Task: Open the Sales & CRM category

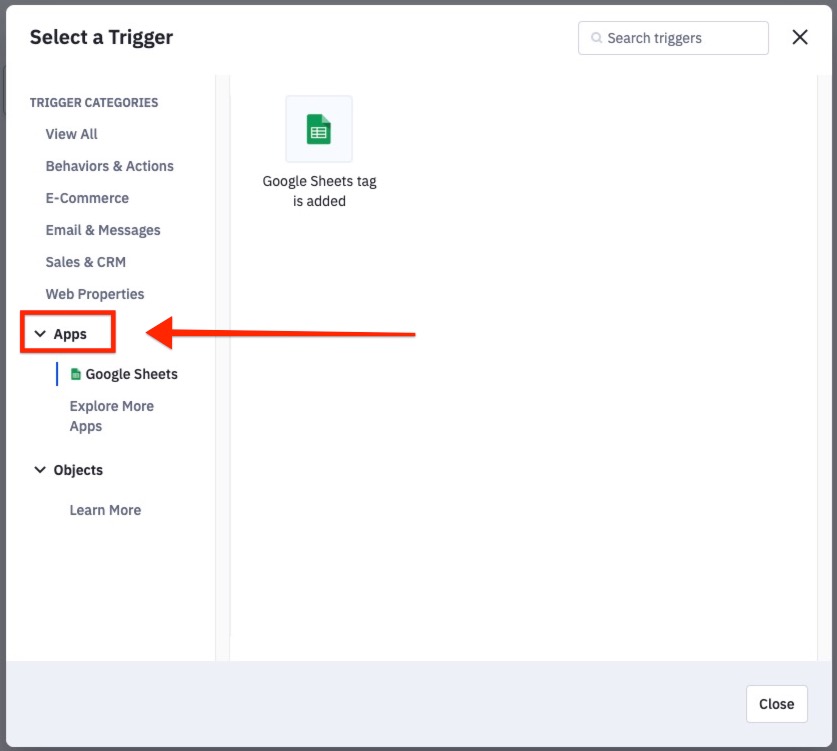Action: click(x=85, y=261)
